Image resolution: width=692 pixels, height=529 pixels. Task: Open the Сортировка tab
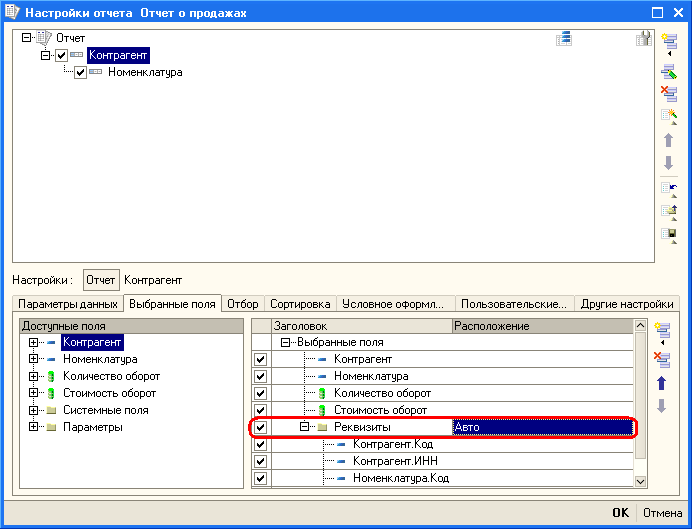[x=300, y=304]
